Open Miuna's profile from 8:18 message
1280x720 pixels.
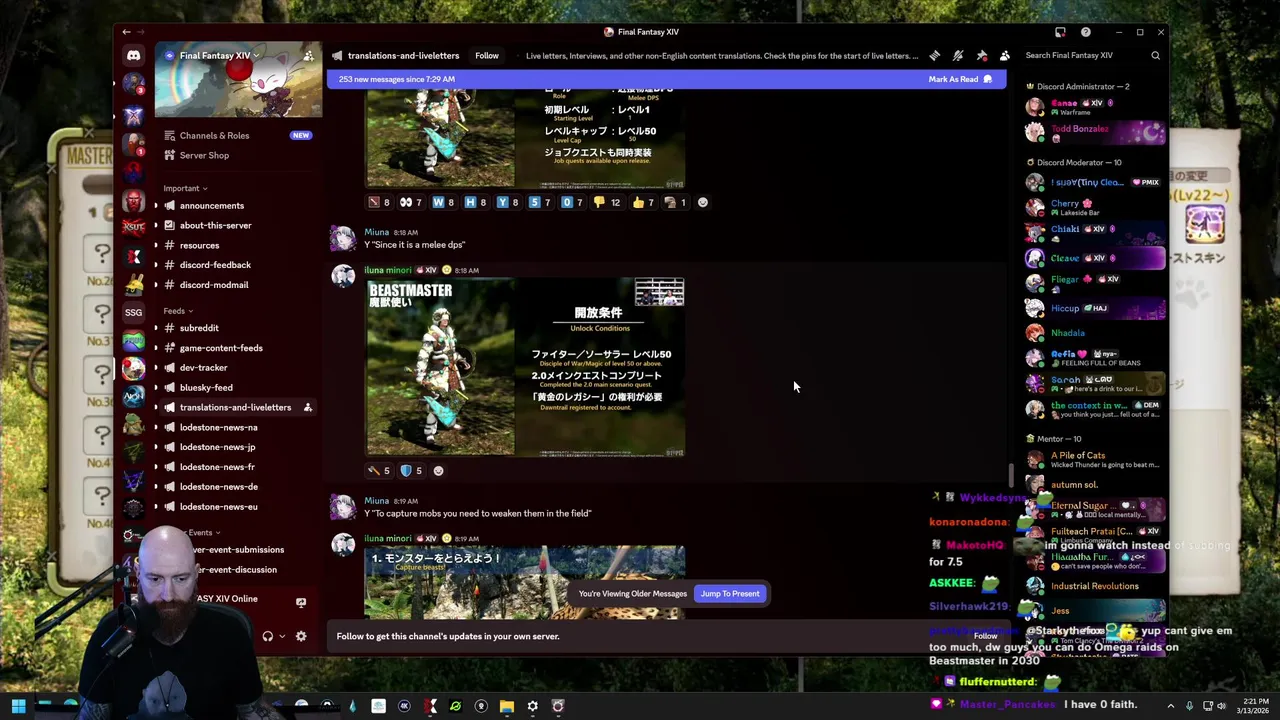pos(376,232)
